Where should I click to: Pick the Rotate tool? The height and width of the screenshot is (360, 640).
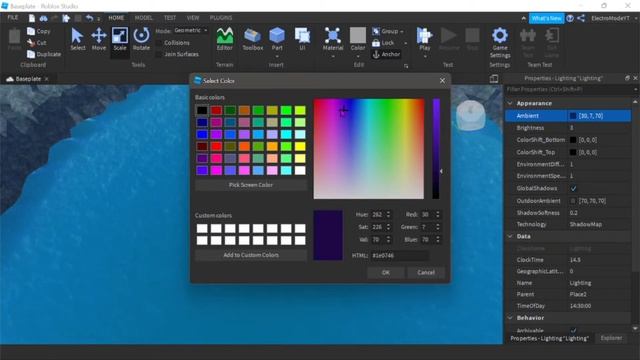tap(141, 36)
